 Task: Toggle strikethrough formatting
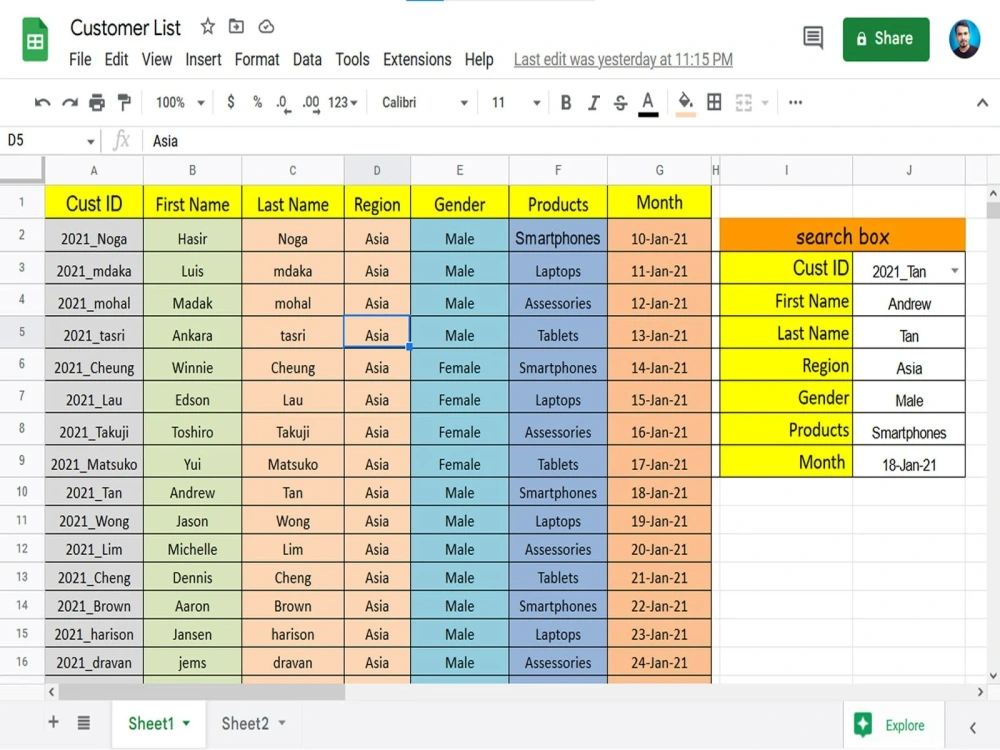tap(621, 103)
